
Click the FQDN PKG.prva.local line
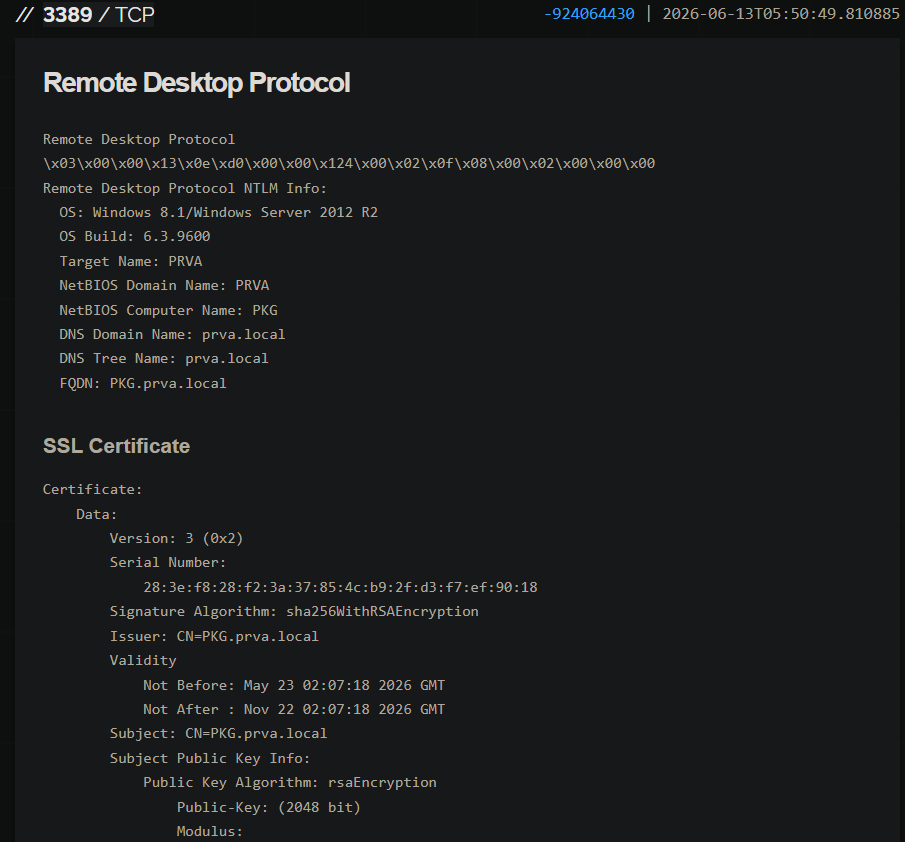[x=143, y=384]
